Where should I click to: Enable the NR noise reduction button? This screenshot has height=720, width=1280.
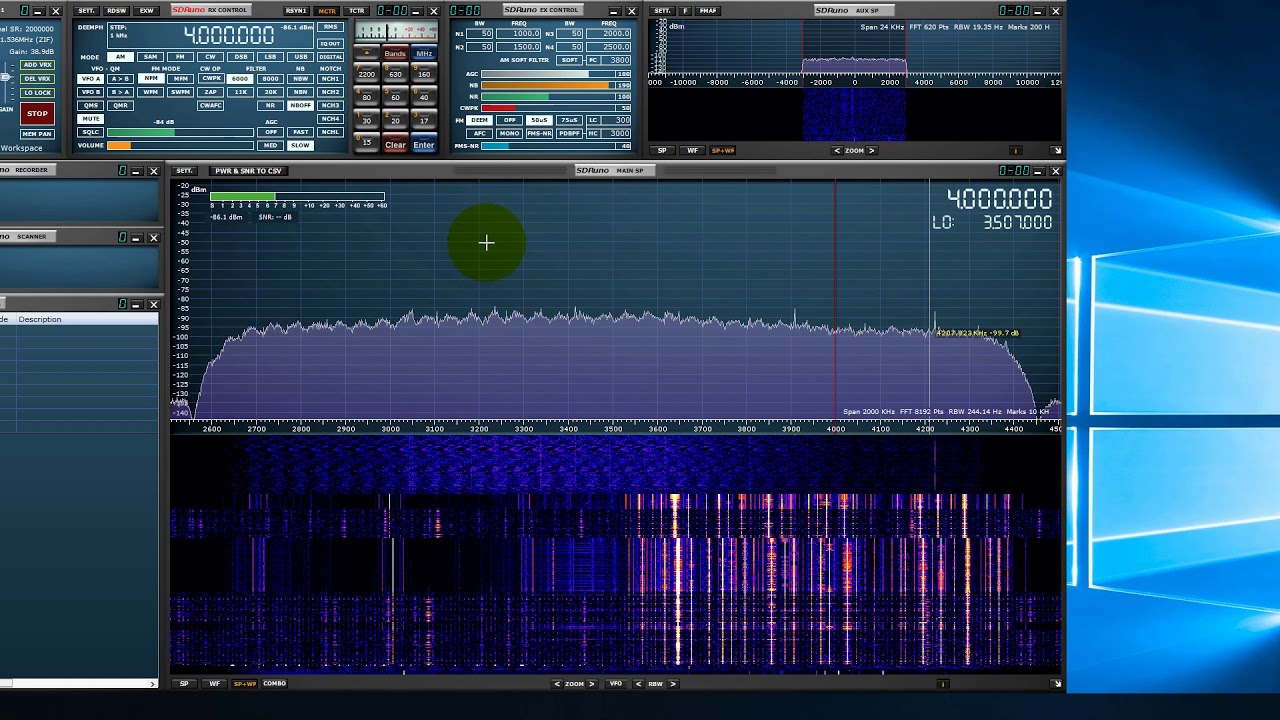[270, 105]
